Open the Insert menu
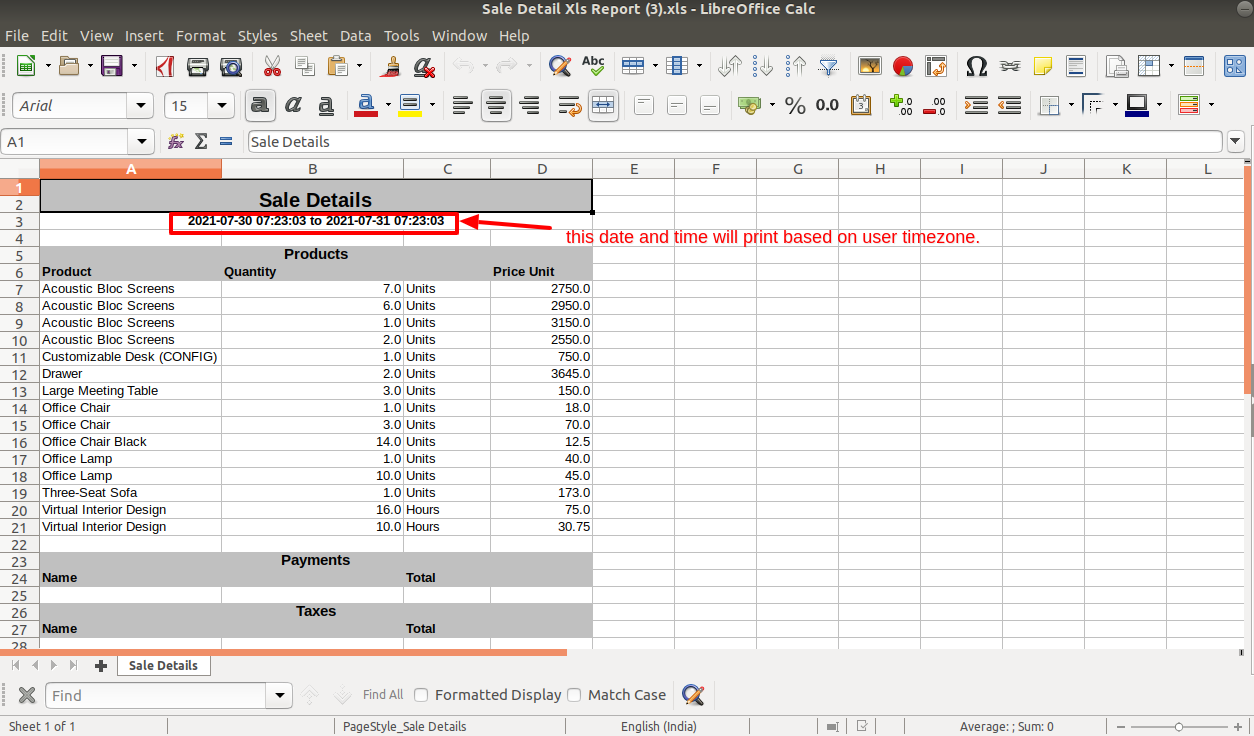The width and height of the screenshot is (1254, 736). (x=144, y=35)
